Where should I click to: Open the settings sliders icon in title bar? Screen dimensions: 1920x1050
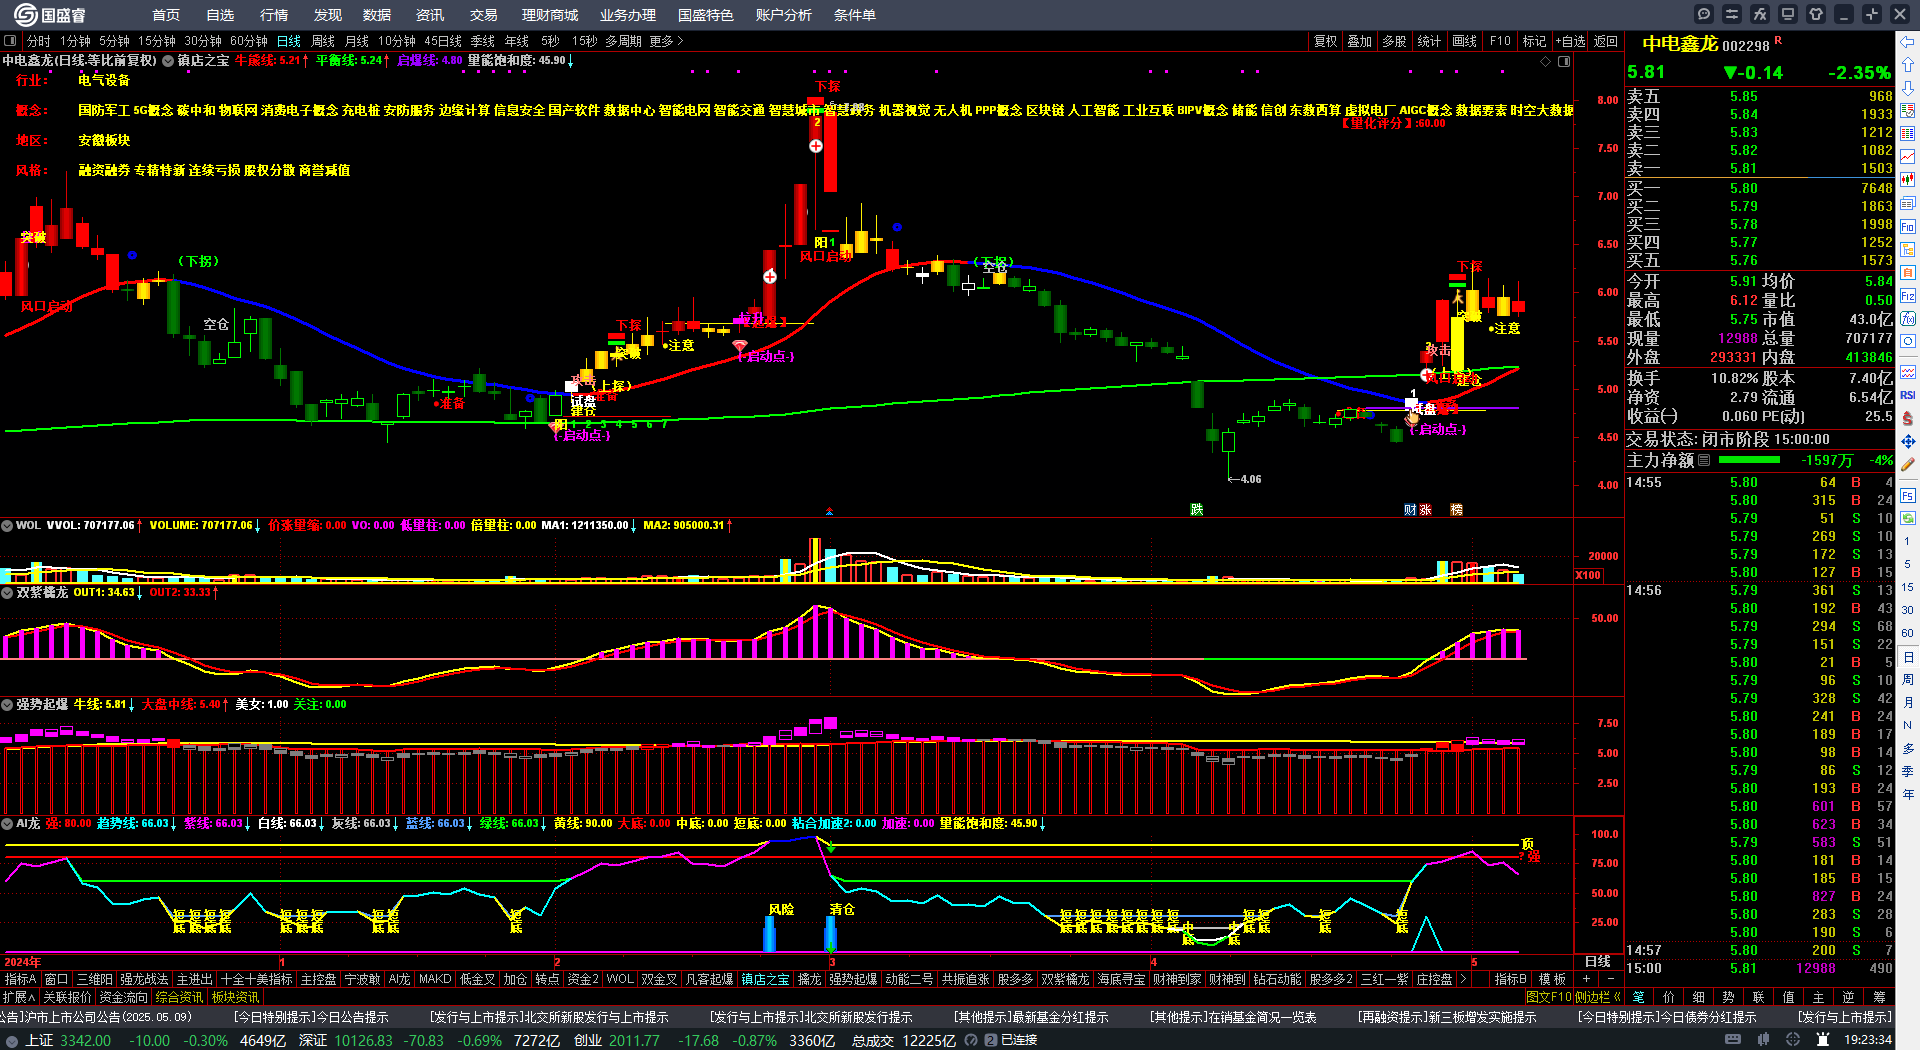[1732, 14]
